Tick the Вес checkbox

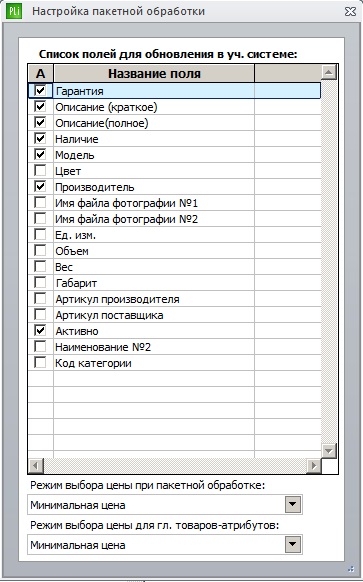click(x=40, y=266)
